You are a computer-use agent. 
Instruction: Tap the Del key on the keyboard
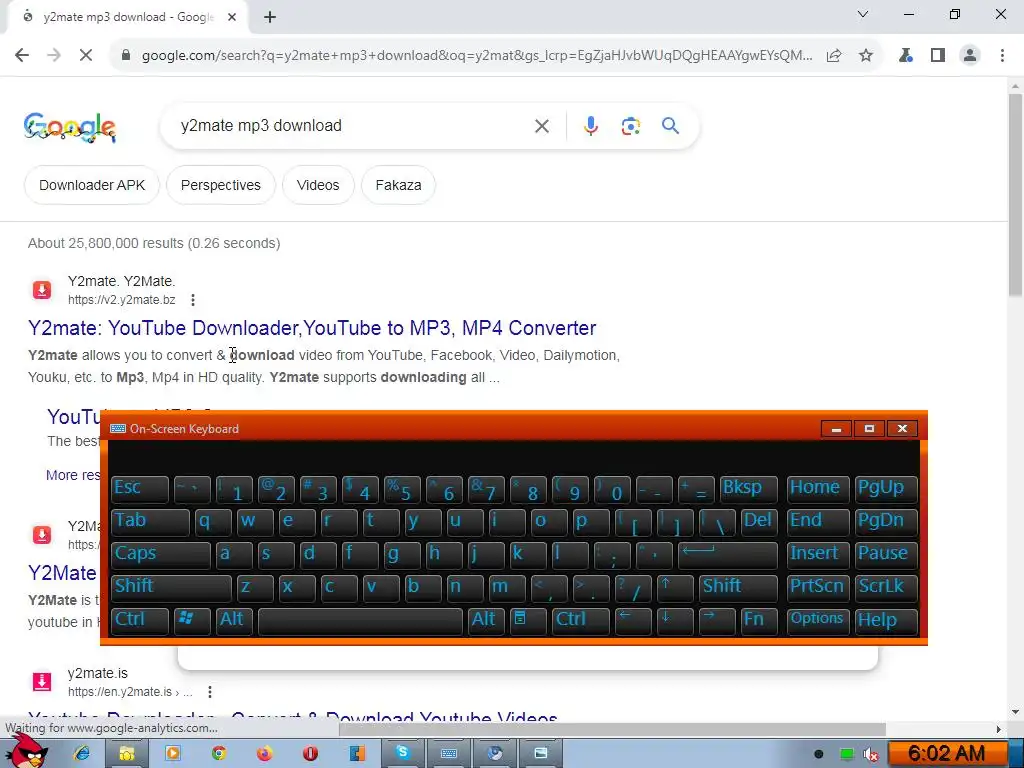(758, 522)
